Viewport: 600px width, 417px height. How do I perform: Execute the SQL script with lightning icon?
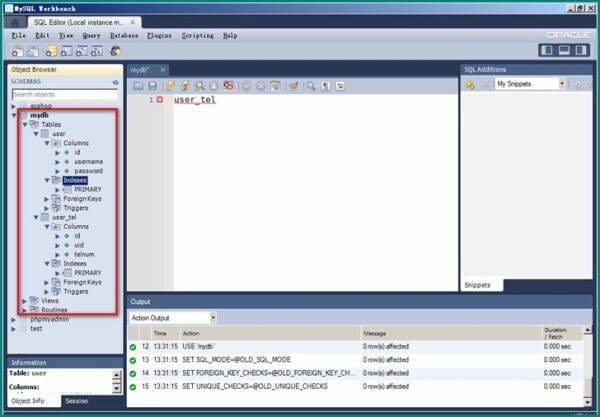(171, 86)
